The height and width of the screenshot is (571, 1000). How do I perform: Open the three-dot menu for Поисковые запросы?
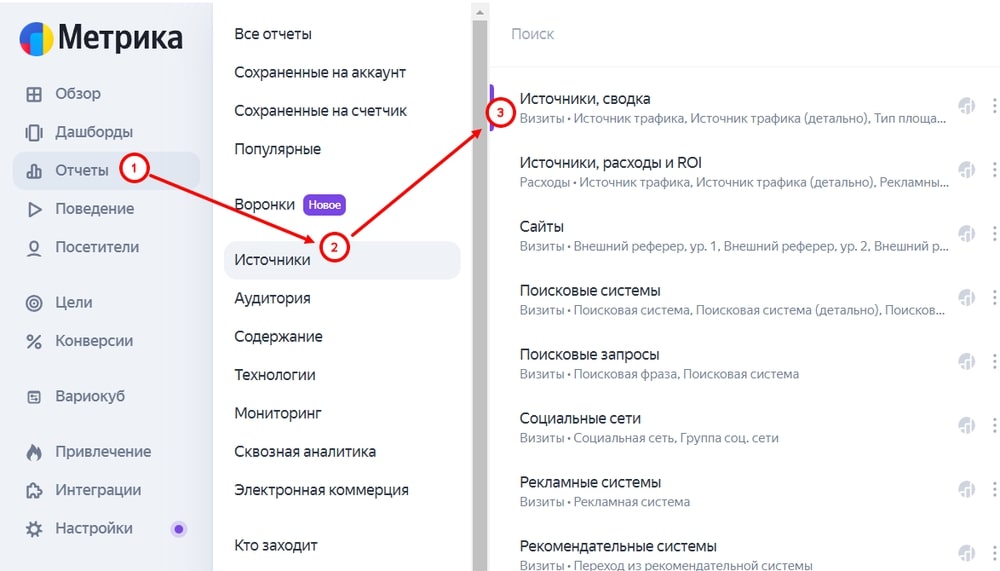994,361
